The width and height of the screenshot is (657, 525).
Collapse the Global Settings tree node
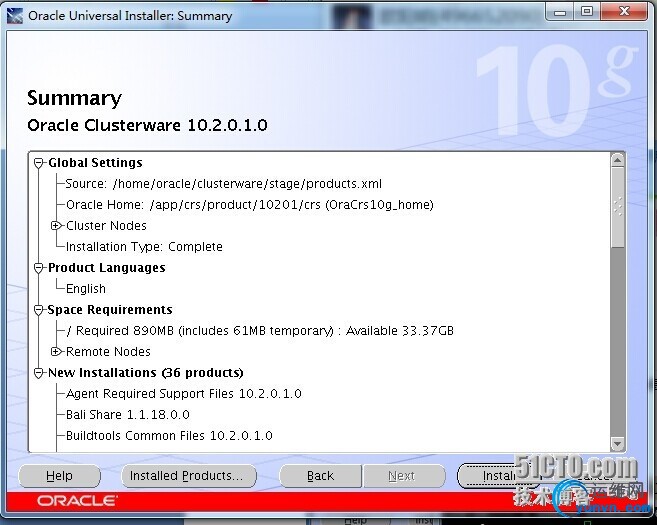point(39,163)
